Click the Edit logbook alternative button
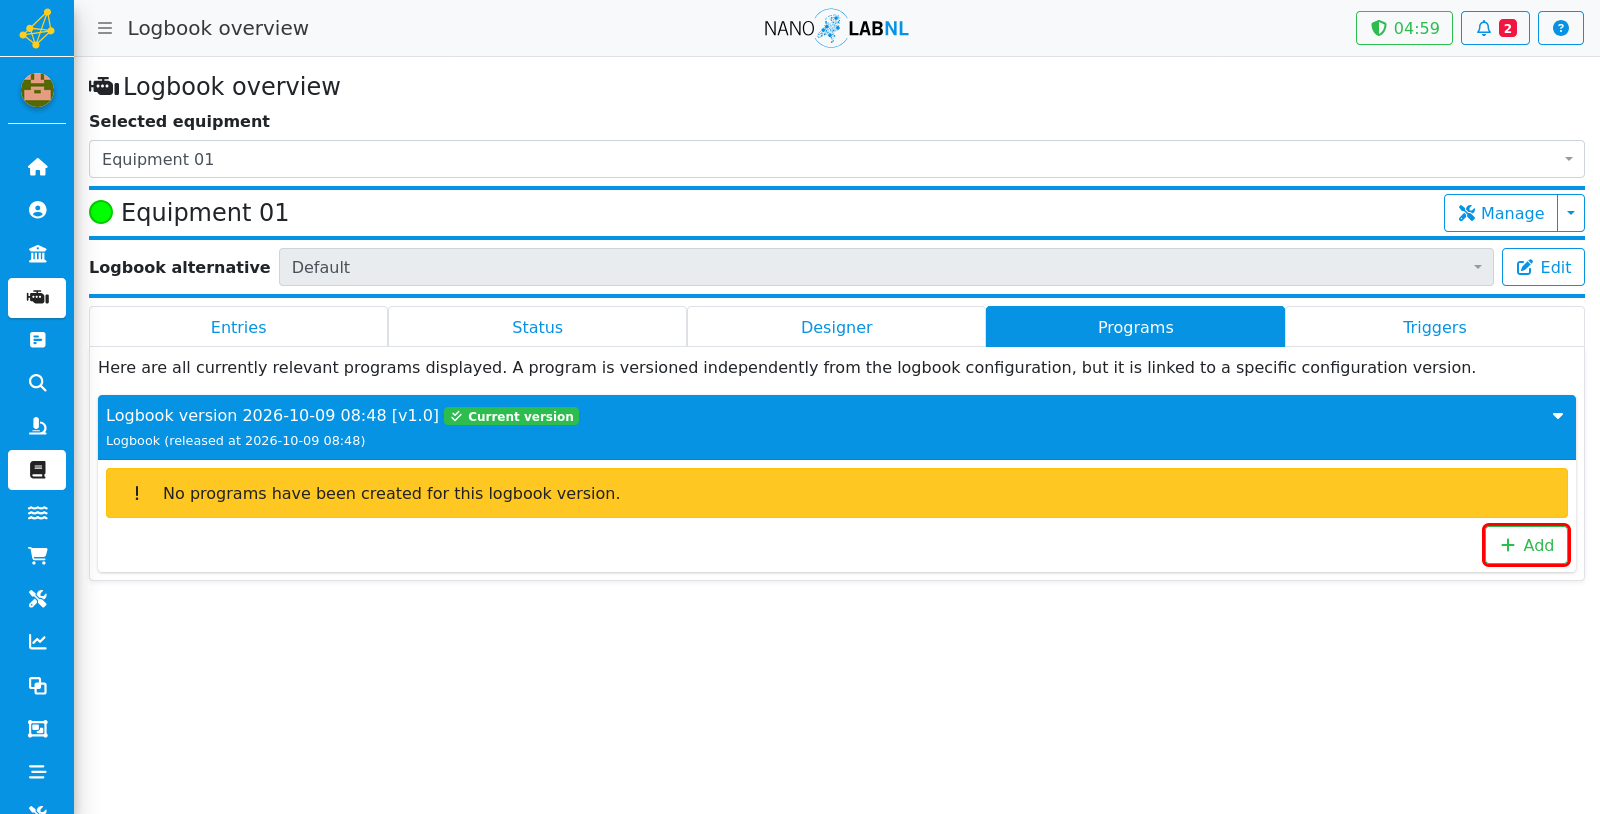This screenshot has height=814, width=1600. (1543, 267)
